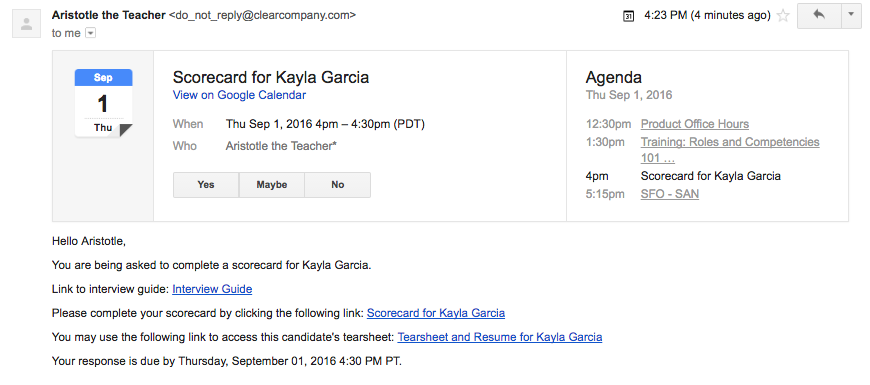Image resolution: width=870 pixels, height=385 pixels.
Task: Click the calendar event icon near timestamp
Action: click(628, 16)
